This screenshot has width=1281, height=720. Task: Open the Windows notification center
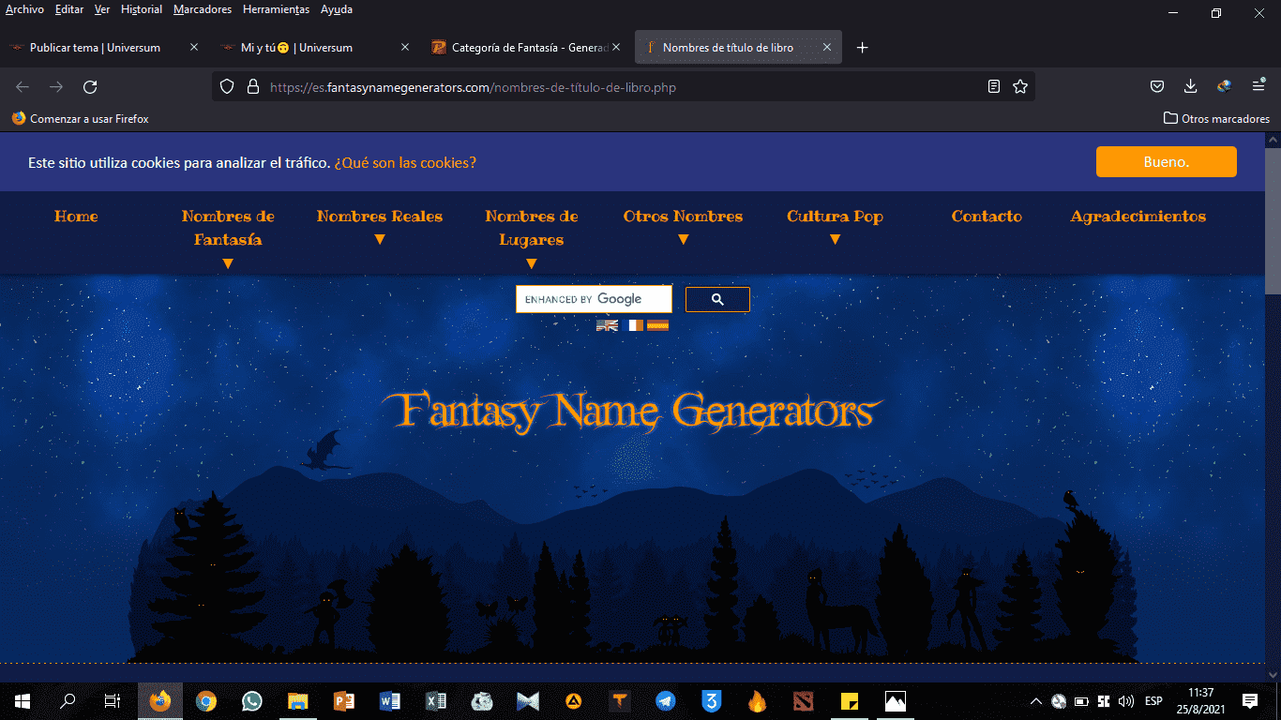tap(1249, 701)
